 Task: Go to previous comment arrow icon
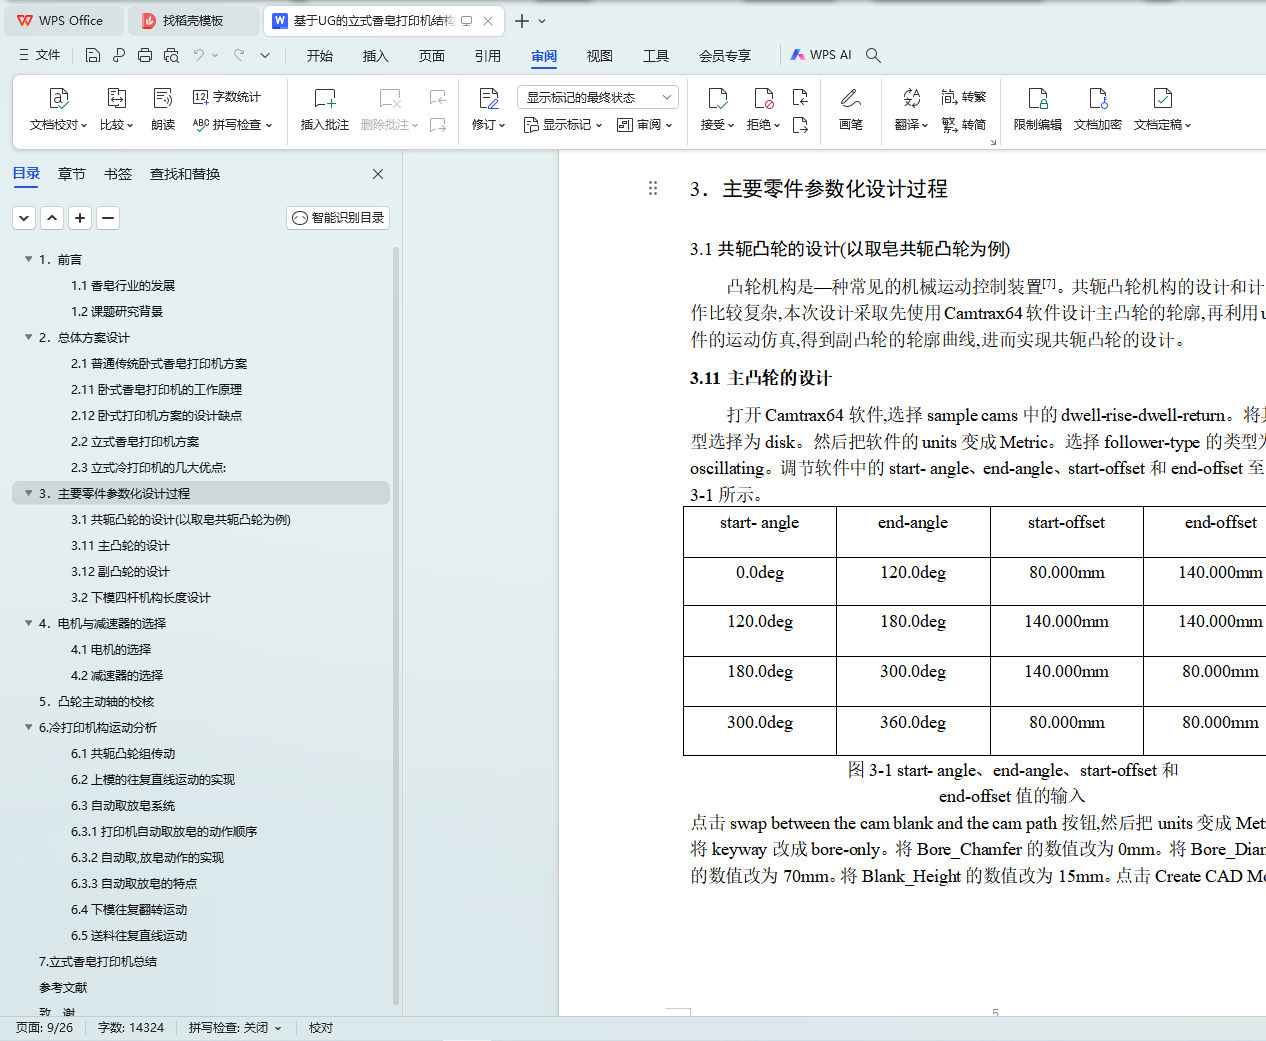438,97
